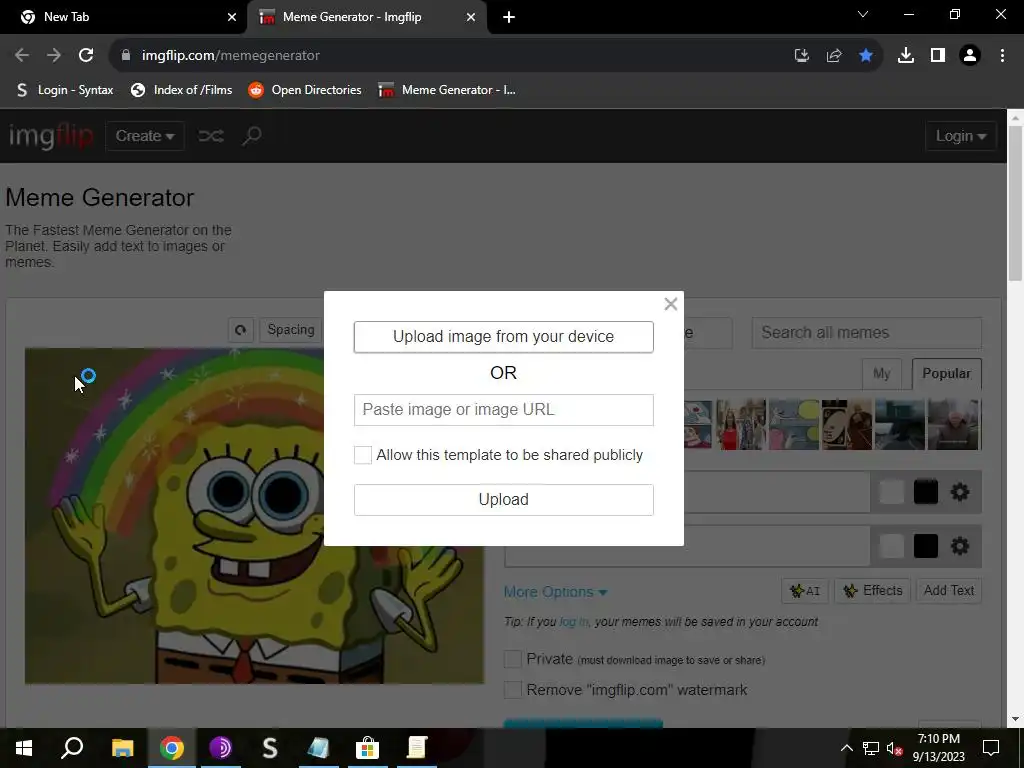The height and width of the screenshot is (768, 1024).
Task: Open first text box settings gear
Action: (x=959, y=492)
